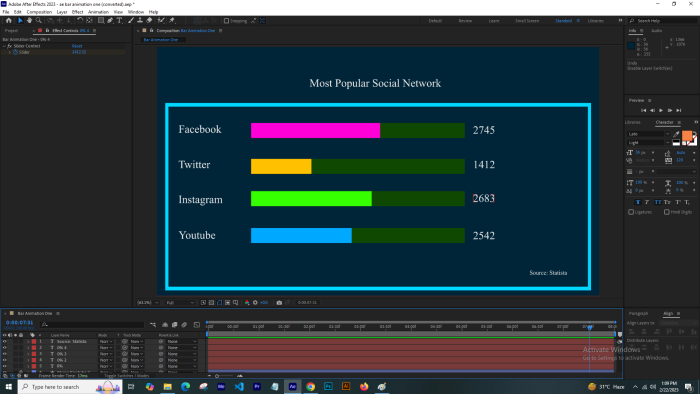700x394 pixels.
Task: Open the Full resolution dropdown
Action: [x=180, y=303]
